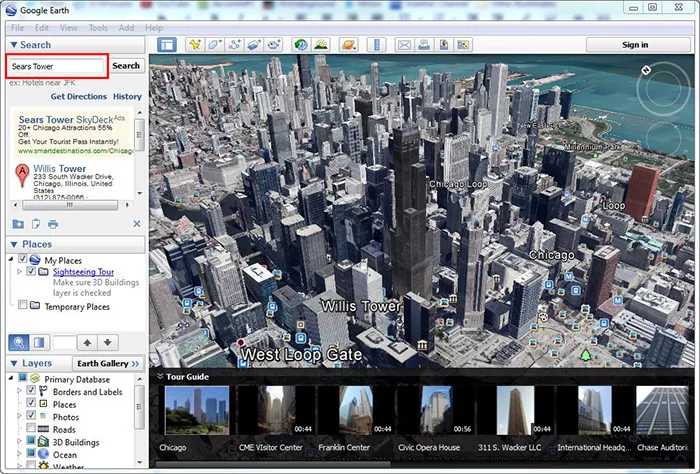Viewport: 700px width, 474px height.
Task: Uncheck the Sightseeing Tour checkbox
Action: (31, 271)
